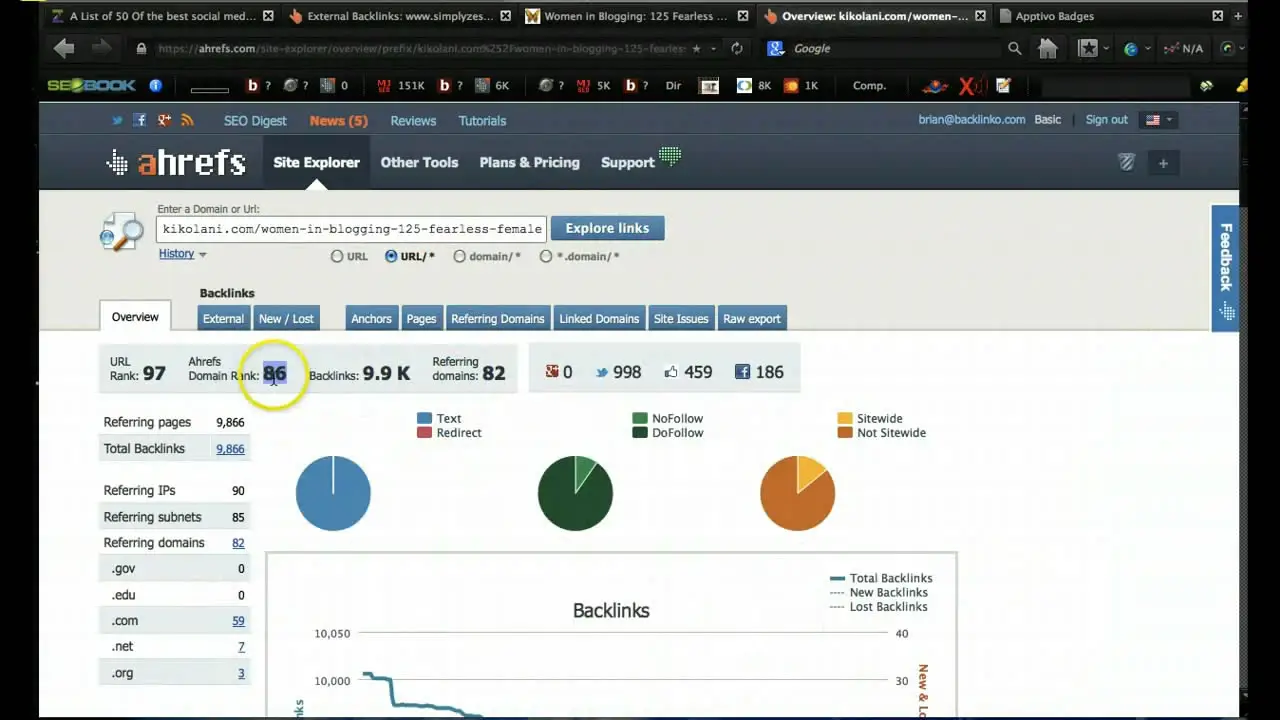This screenshot has height=720, width=1280.
Task: Select the URL radio button
Action: (x=337, y=257)
